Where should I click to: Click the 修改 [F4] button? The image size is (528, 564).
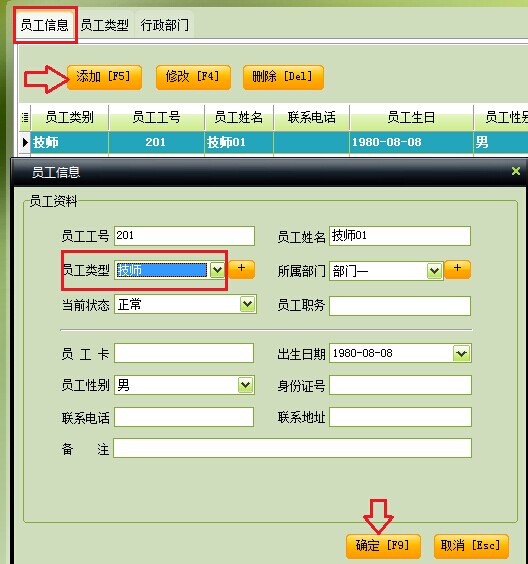193,77
